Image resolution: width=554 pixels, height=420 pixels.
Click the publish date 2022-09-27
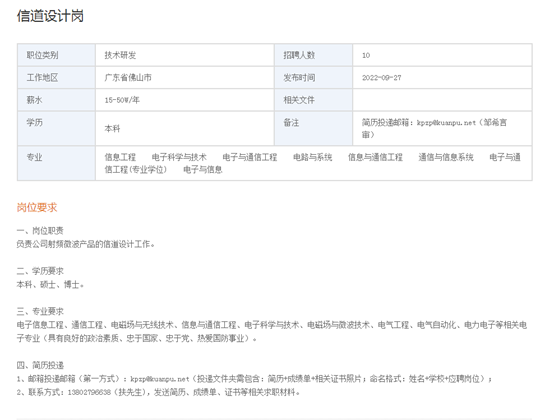click(382, 78)
